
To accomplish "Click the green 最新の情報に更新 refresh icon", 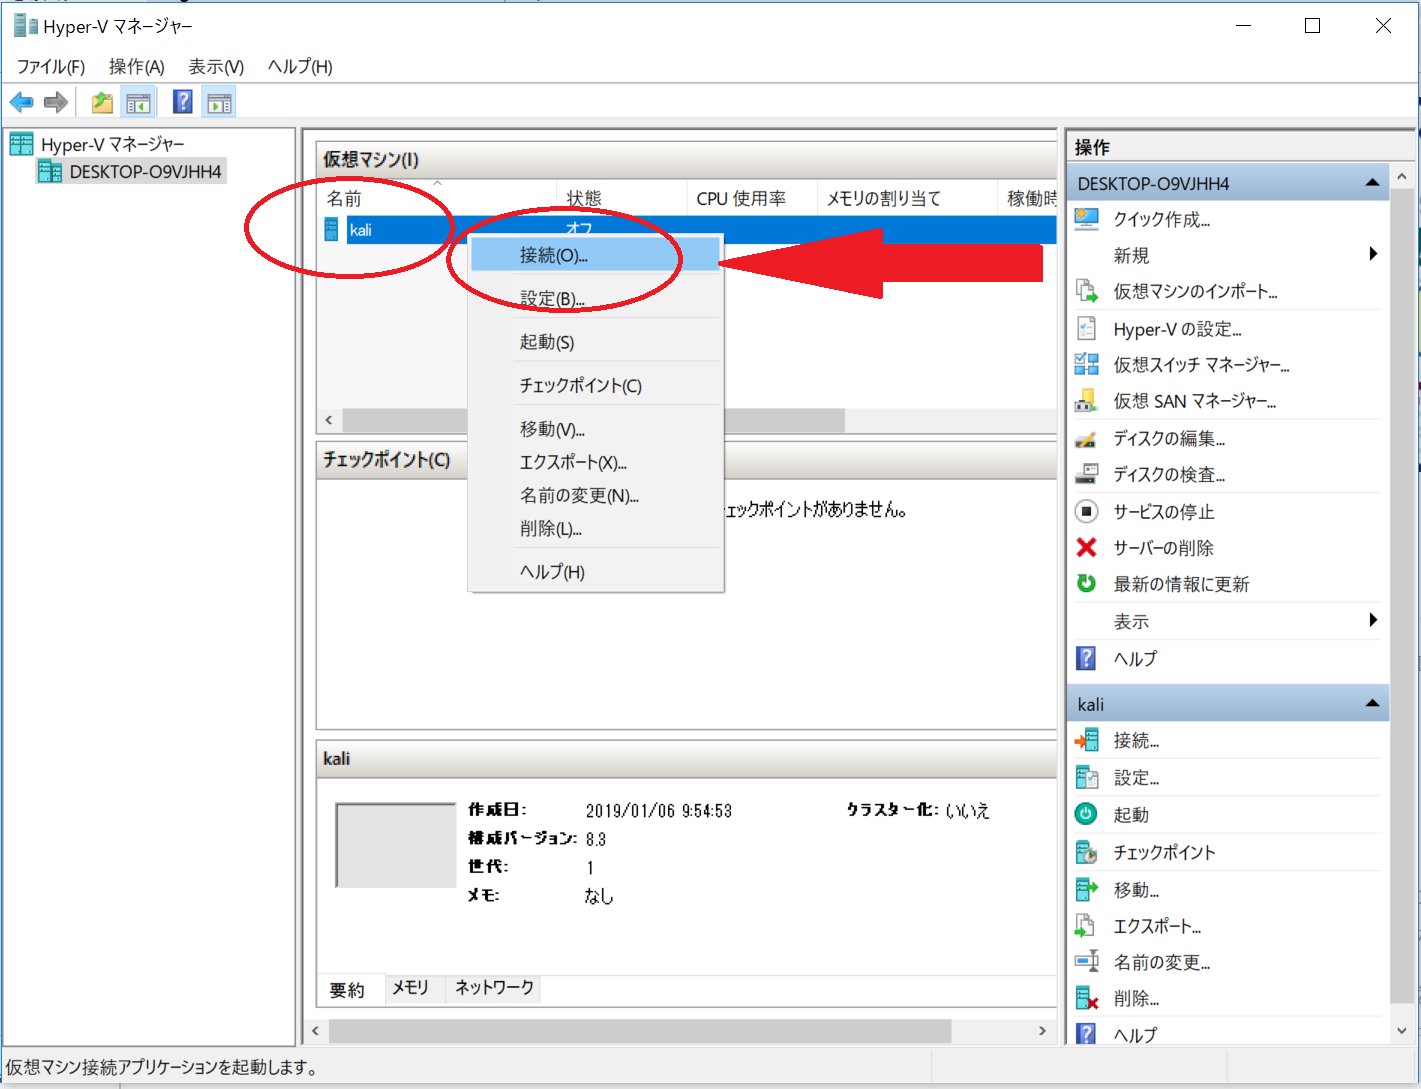I will (x=1086, y=584).
